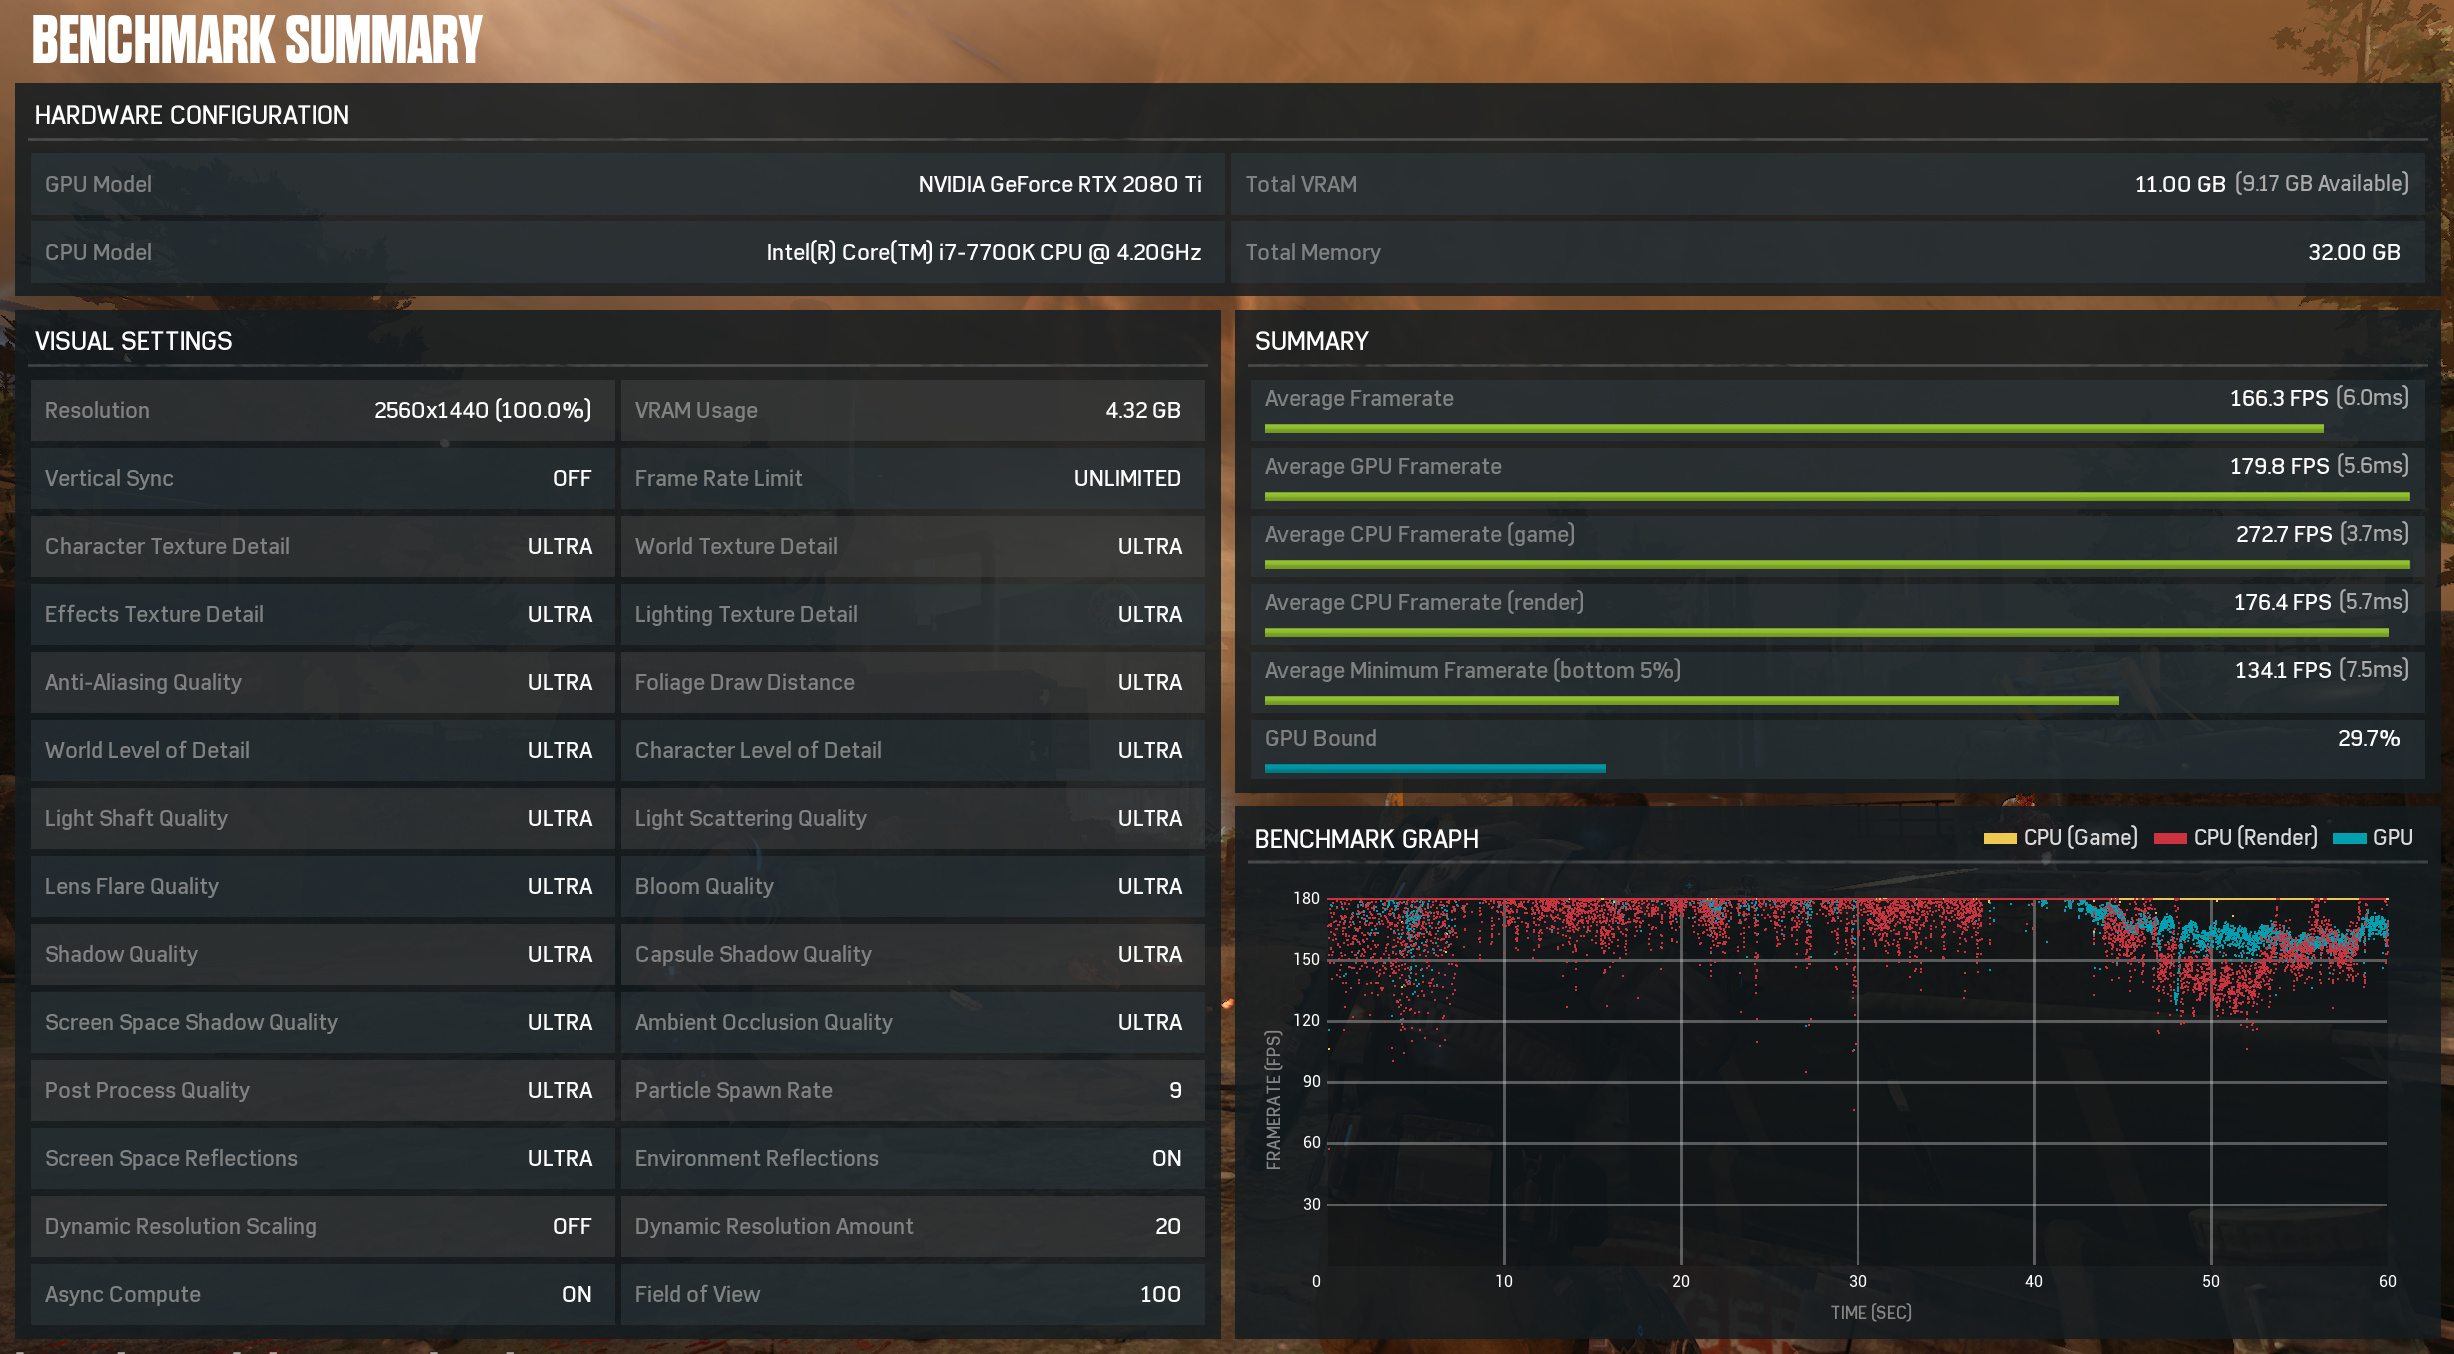Screen dimensions: 2454x1354
Task: Click the GPU Model RTX 2080 Ti row
Action: pyautogui.click(x=626, y=184)
